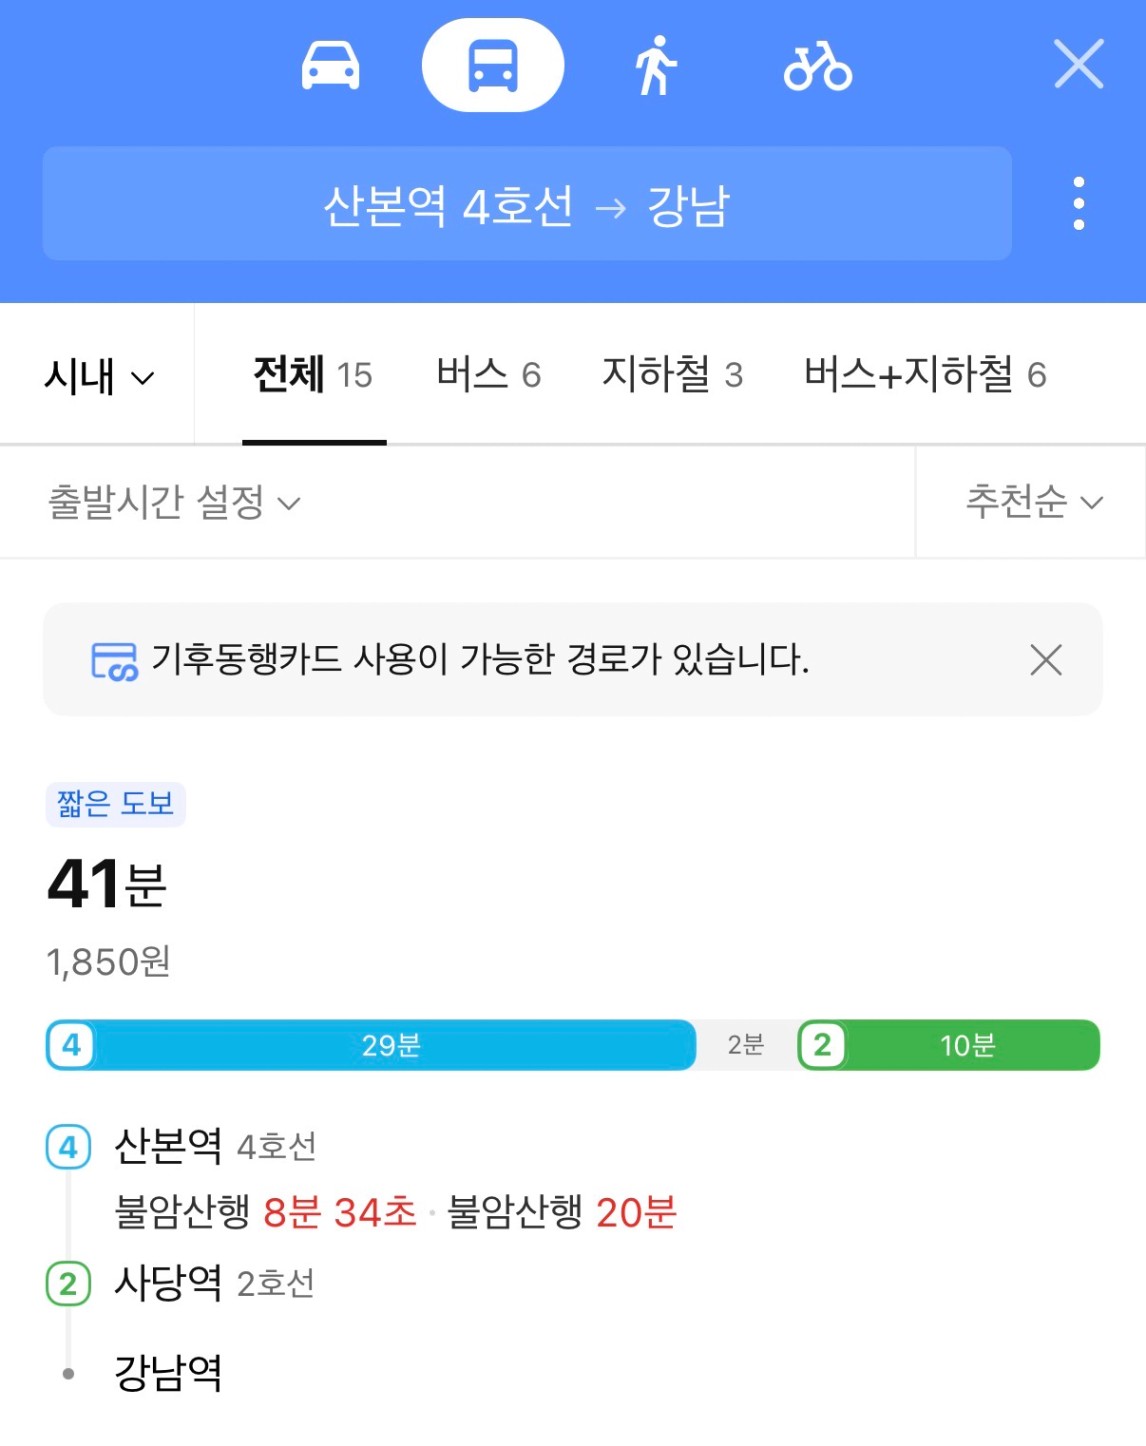1146x1446 pixels.
Task: Edit the 산본역 4호선 → 강남 route field
Action: [x=527, y=205]
